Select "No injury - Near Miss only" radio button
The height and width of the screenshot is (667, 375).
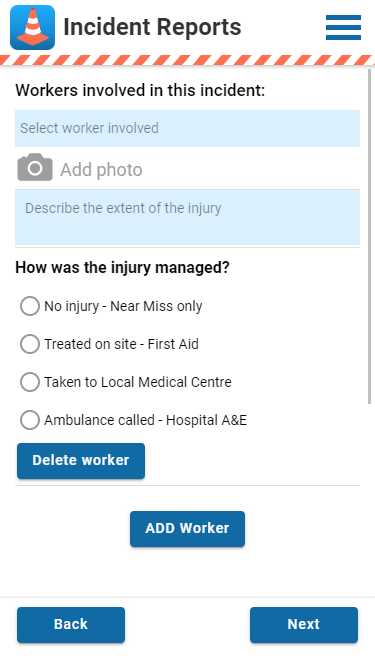coord(30,306)
